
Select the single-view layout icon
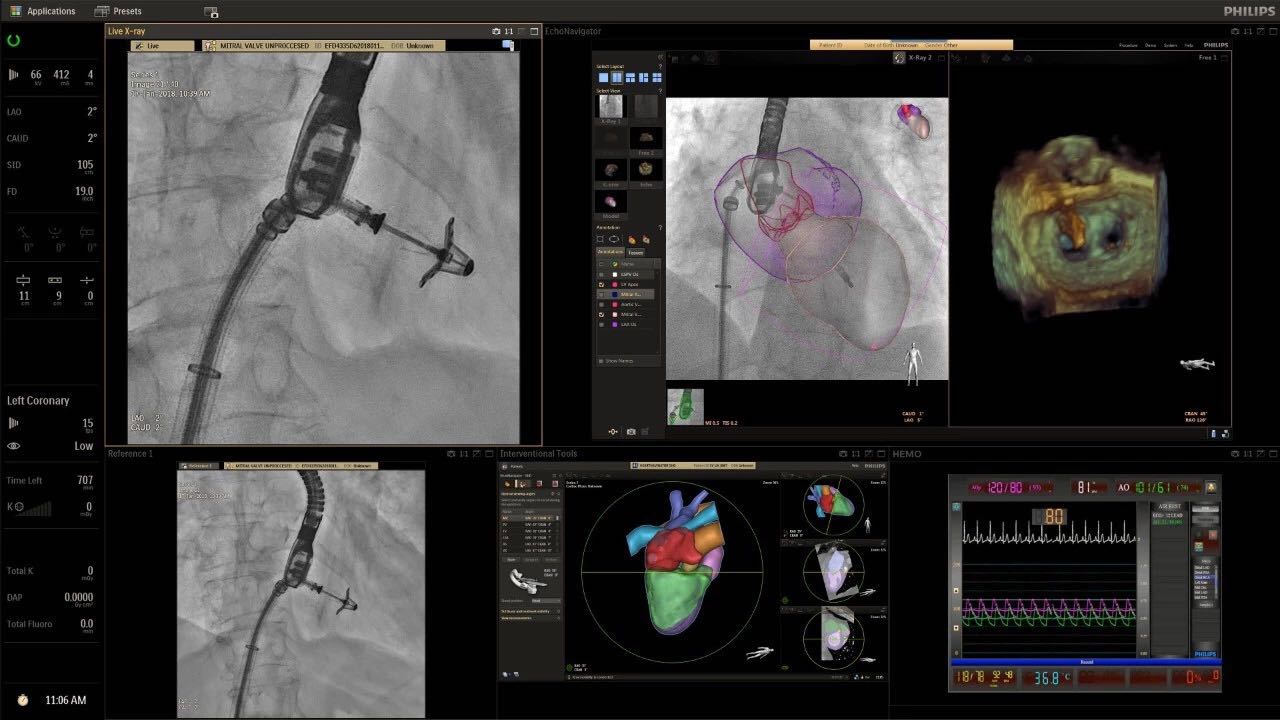(604, 77)
